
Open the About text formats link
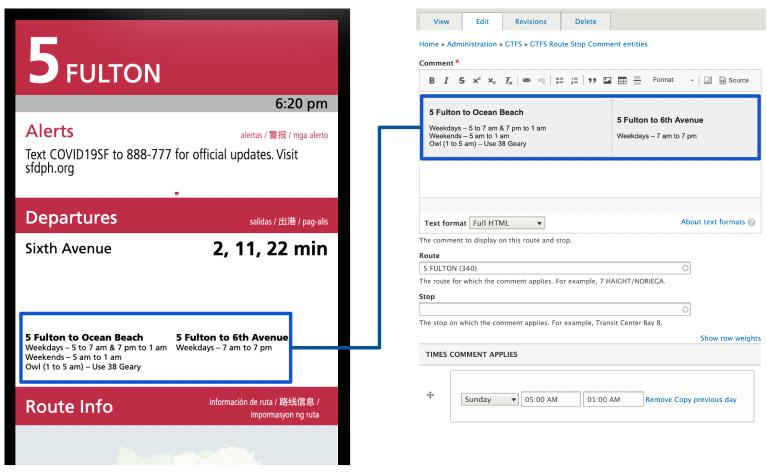pyautogui.click(x=715, y=222)
